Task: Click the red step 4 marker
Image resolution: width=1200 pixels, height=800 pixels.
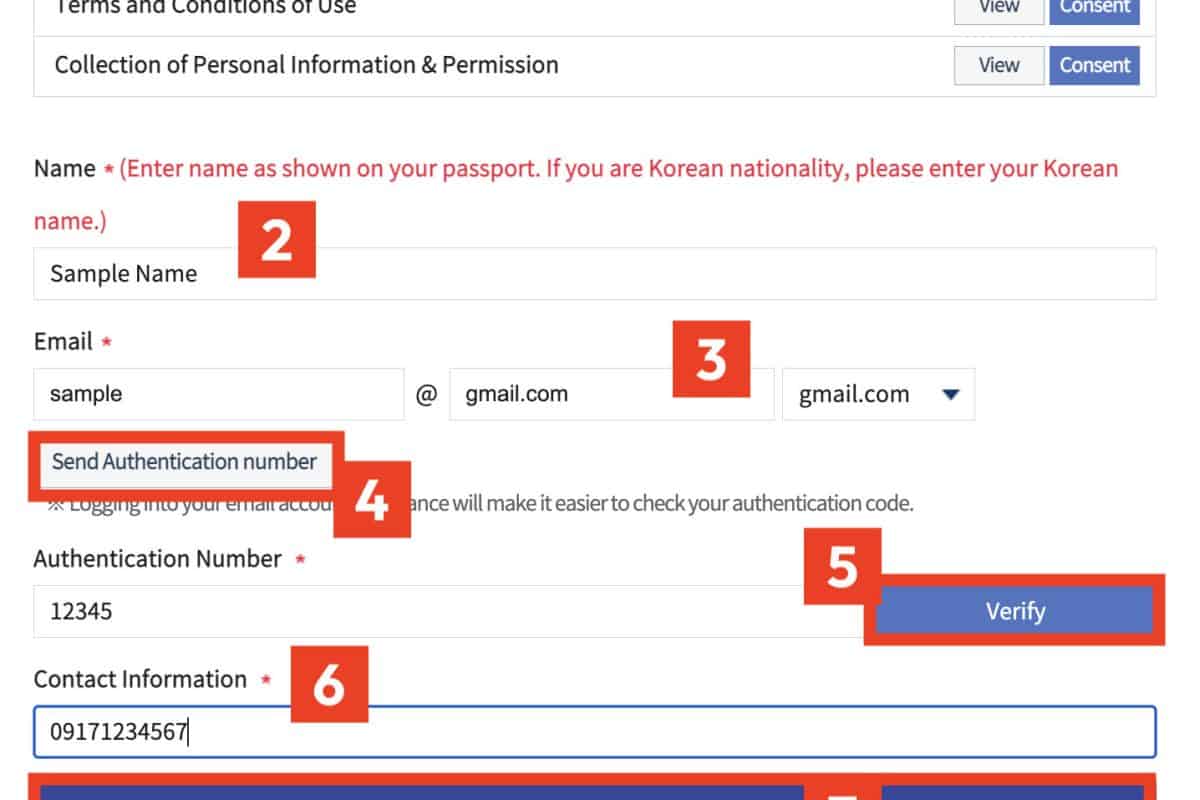Action: (371, 498)
